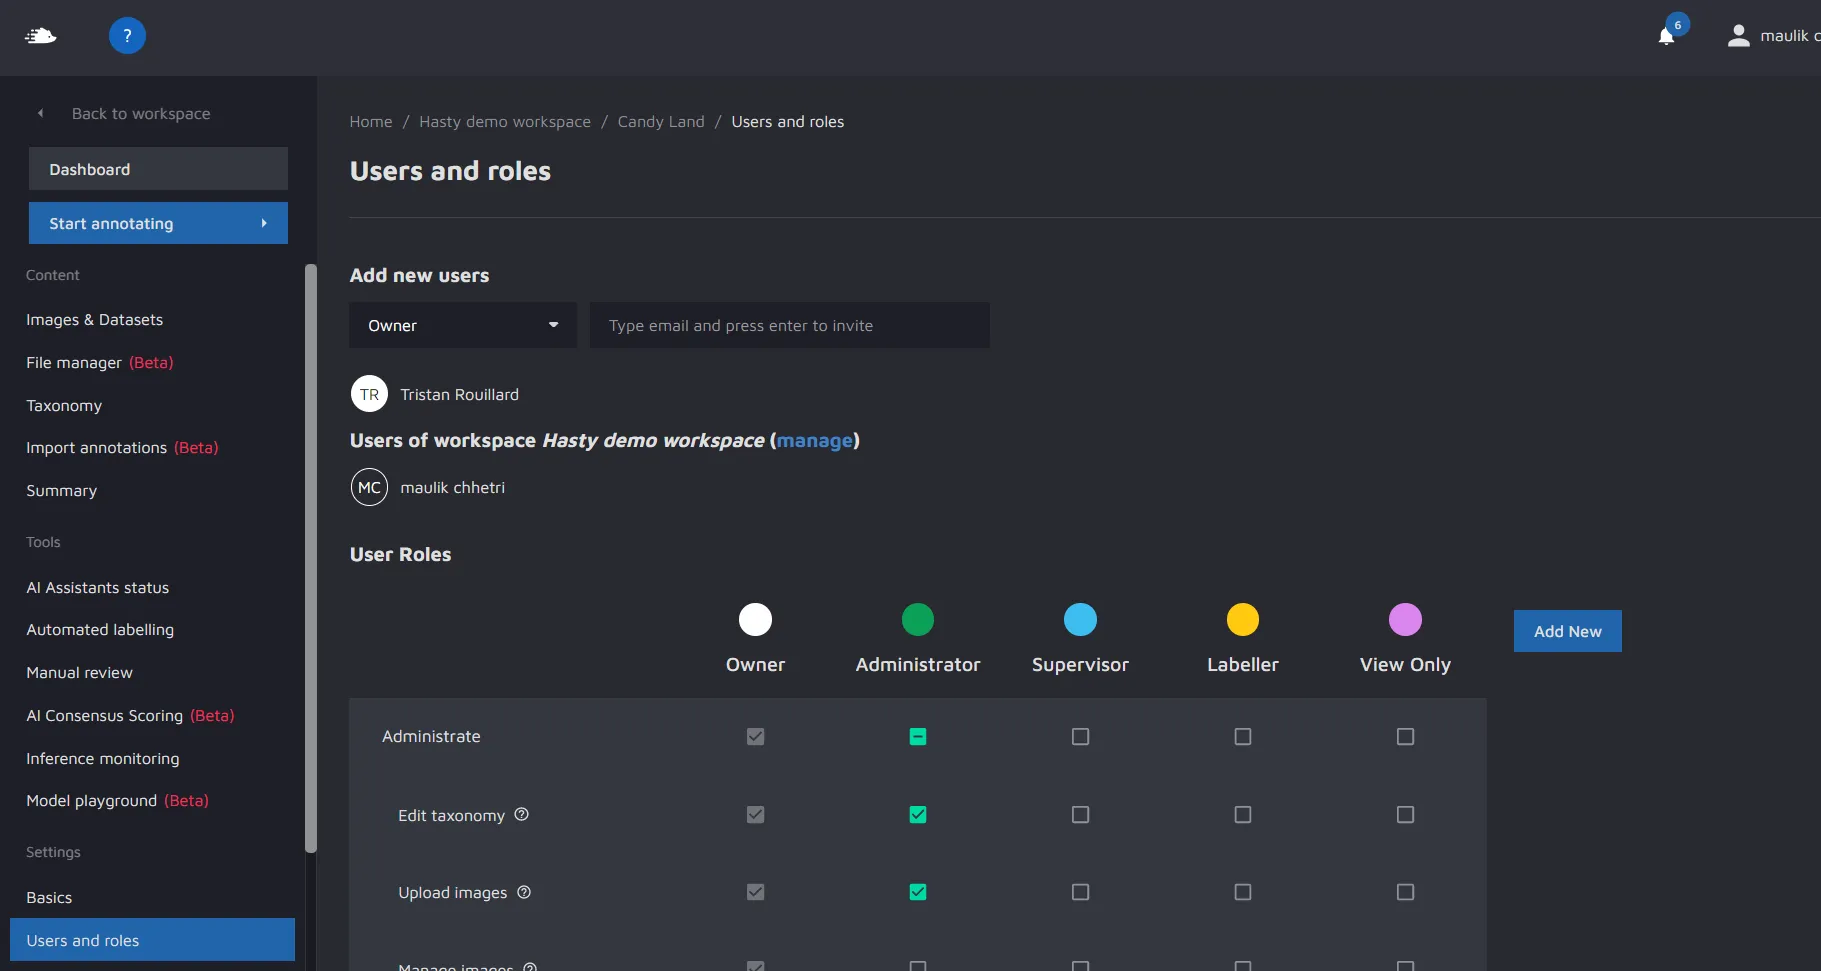Click the manage workspace link

click(x=815, y=440)
